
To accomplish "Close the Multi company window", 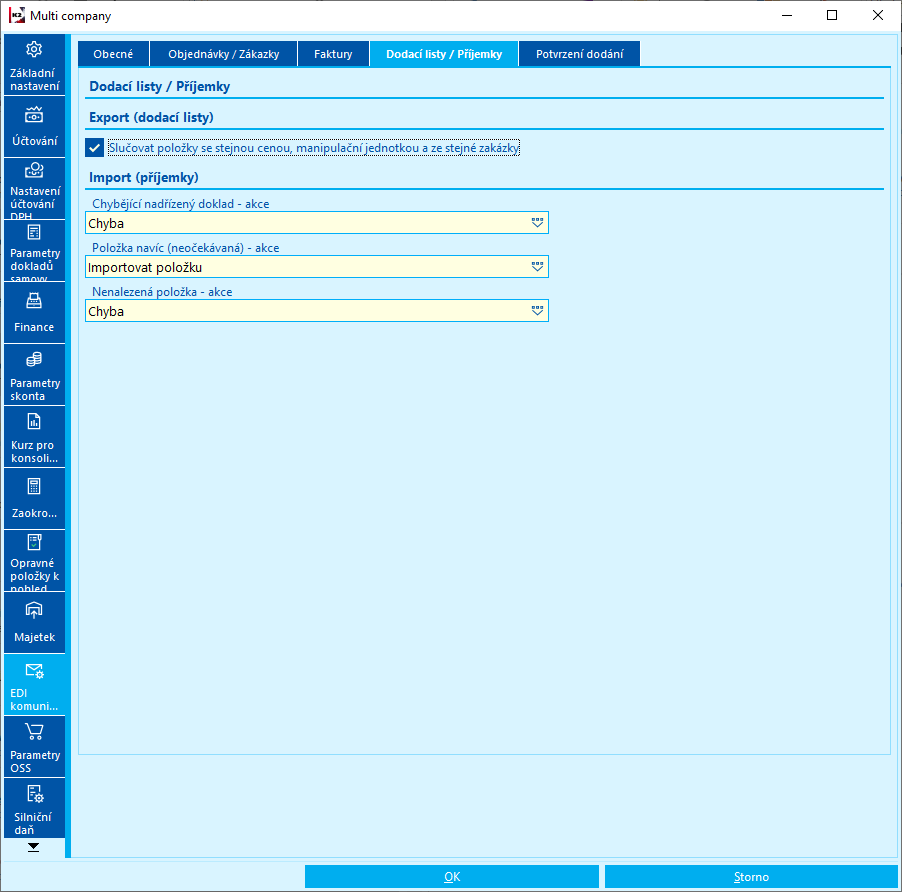I will click(878, 16).
